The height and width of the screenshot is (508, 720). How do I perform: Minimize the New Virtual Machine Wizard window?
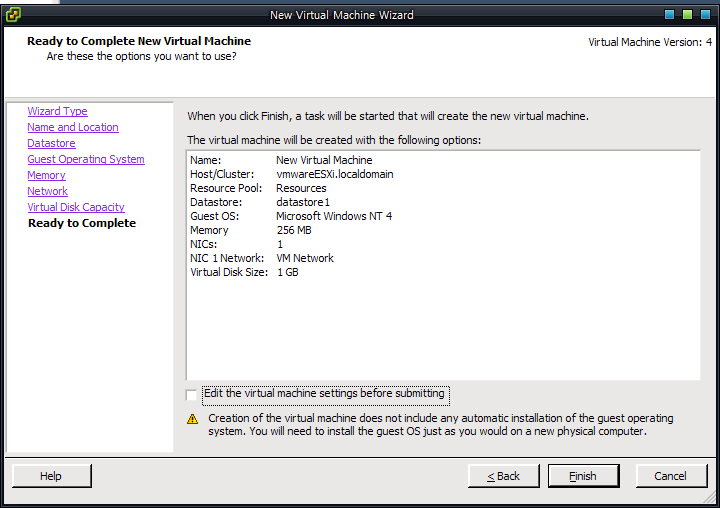click(669, 15)
